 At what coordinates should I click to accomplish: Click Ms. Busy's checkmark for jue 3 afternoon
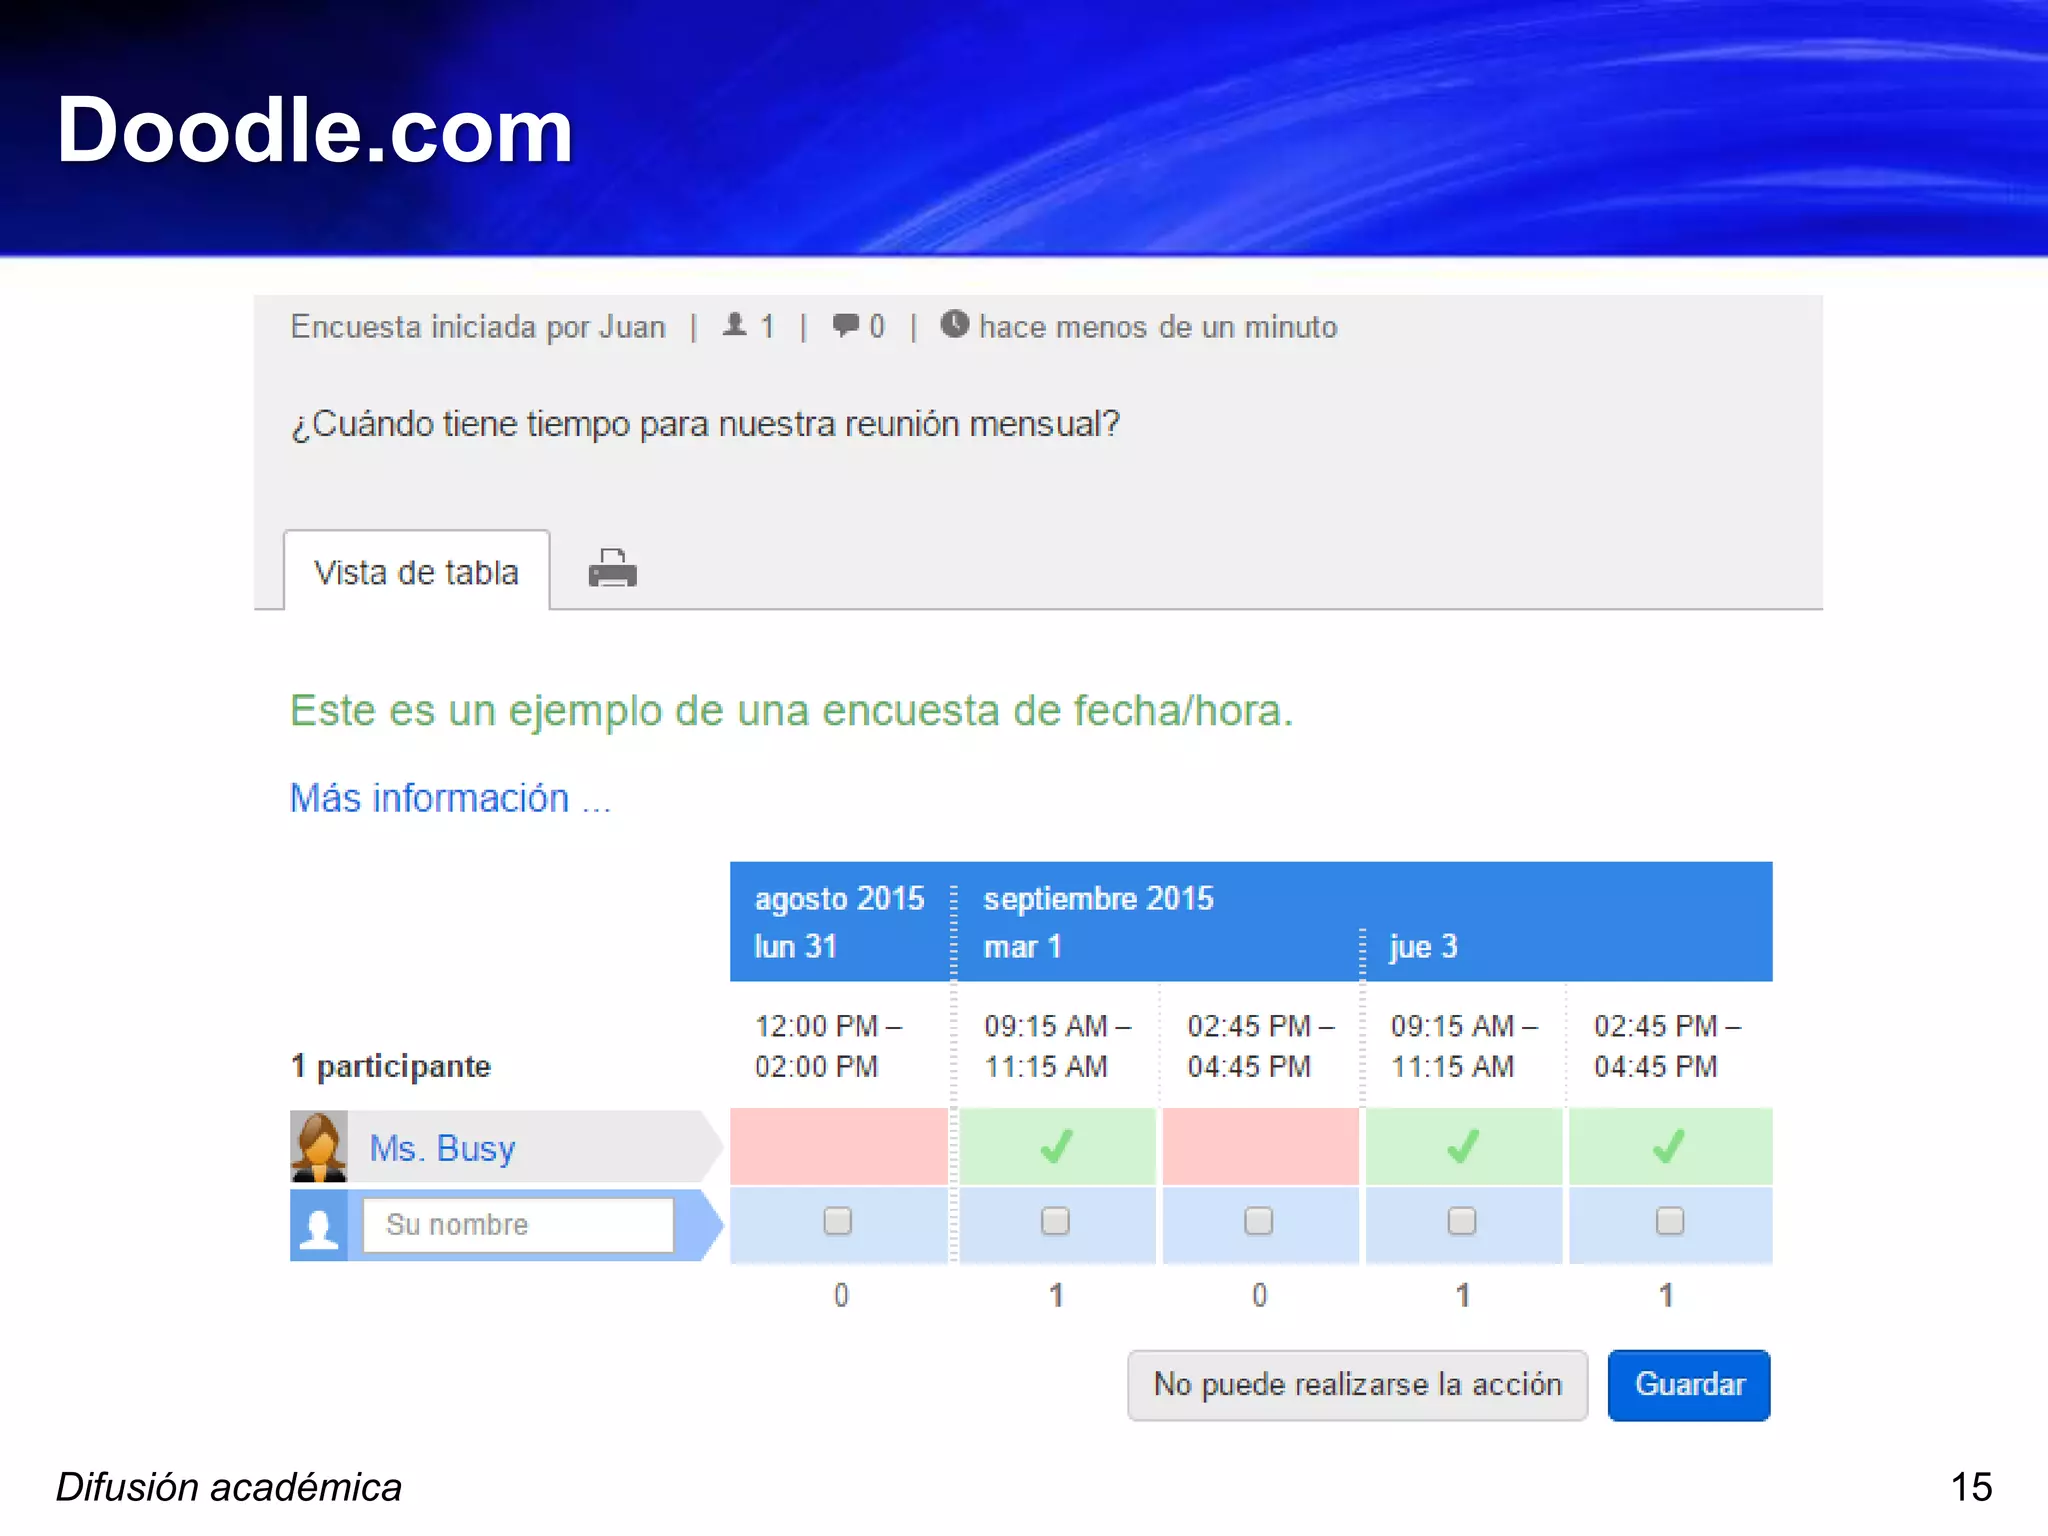[x=1668, y=1146]
